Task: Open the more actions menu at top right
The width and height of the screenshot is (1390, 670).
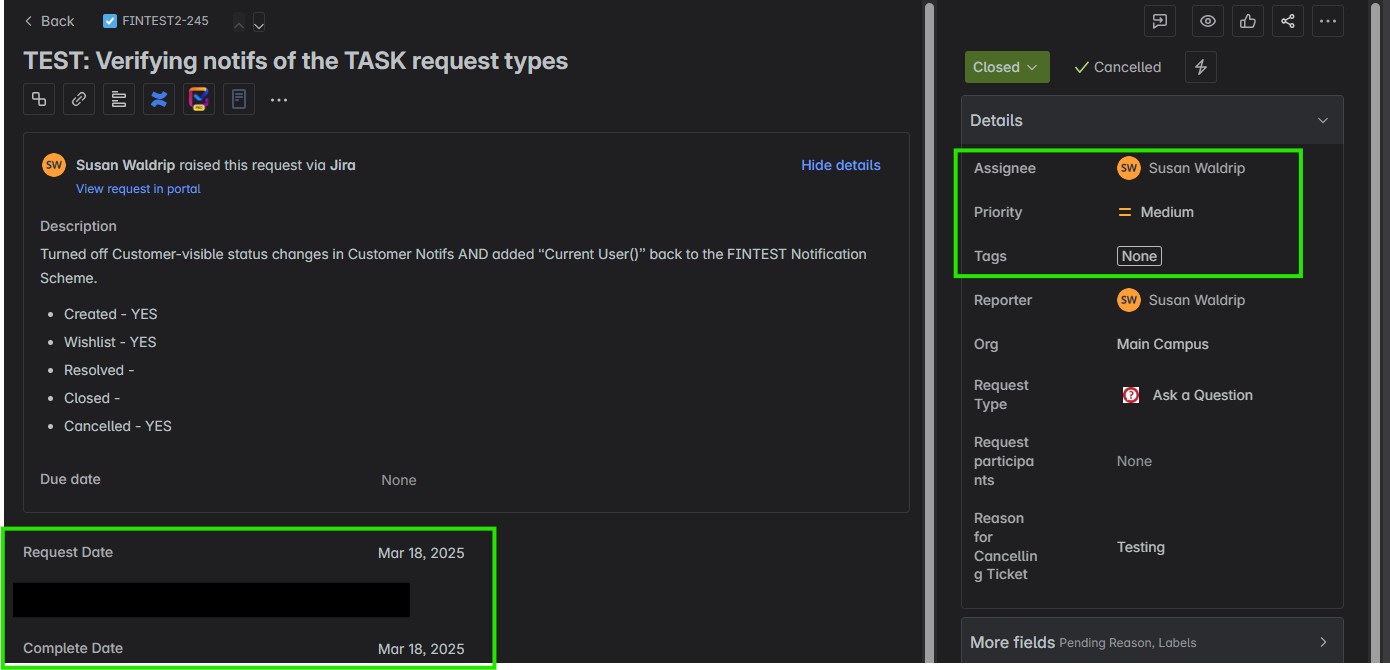Action: tap(1327, 21)
